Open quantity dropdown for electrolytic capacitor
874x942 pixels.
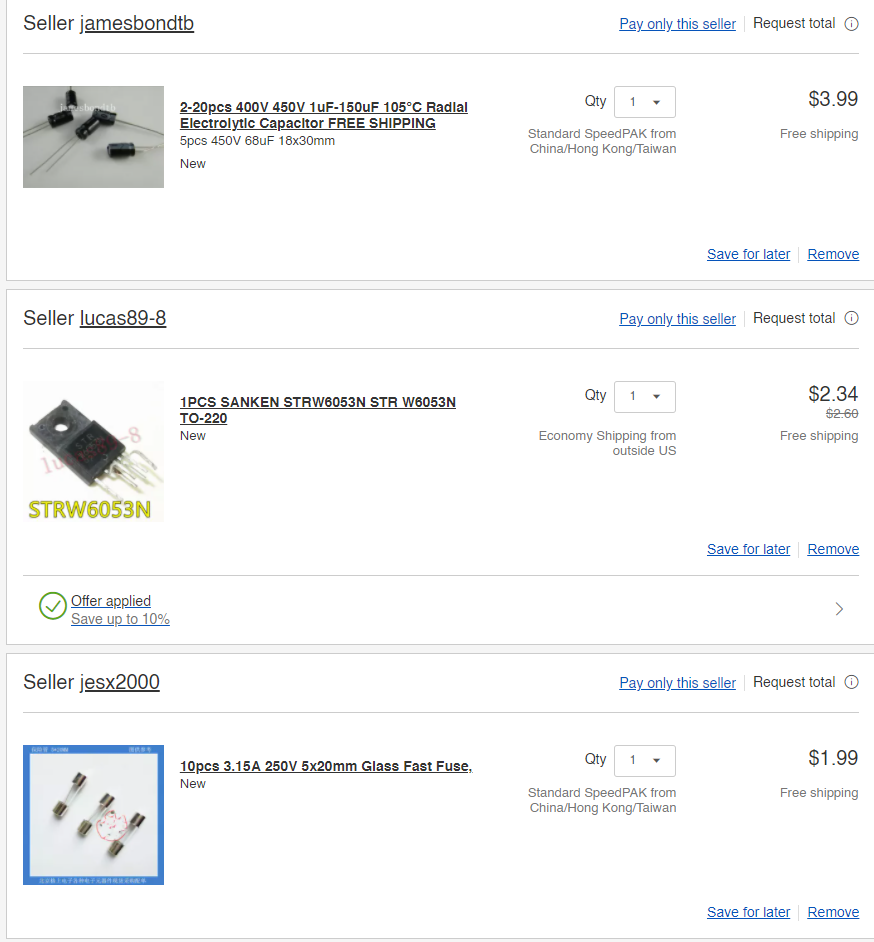tap(645, 102)
